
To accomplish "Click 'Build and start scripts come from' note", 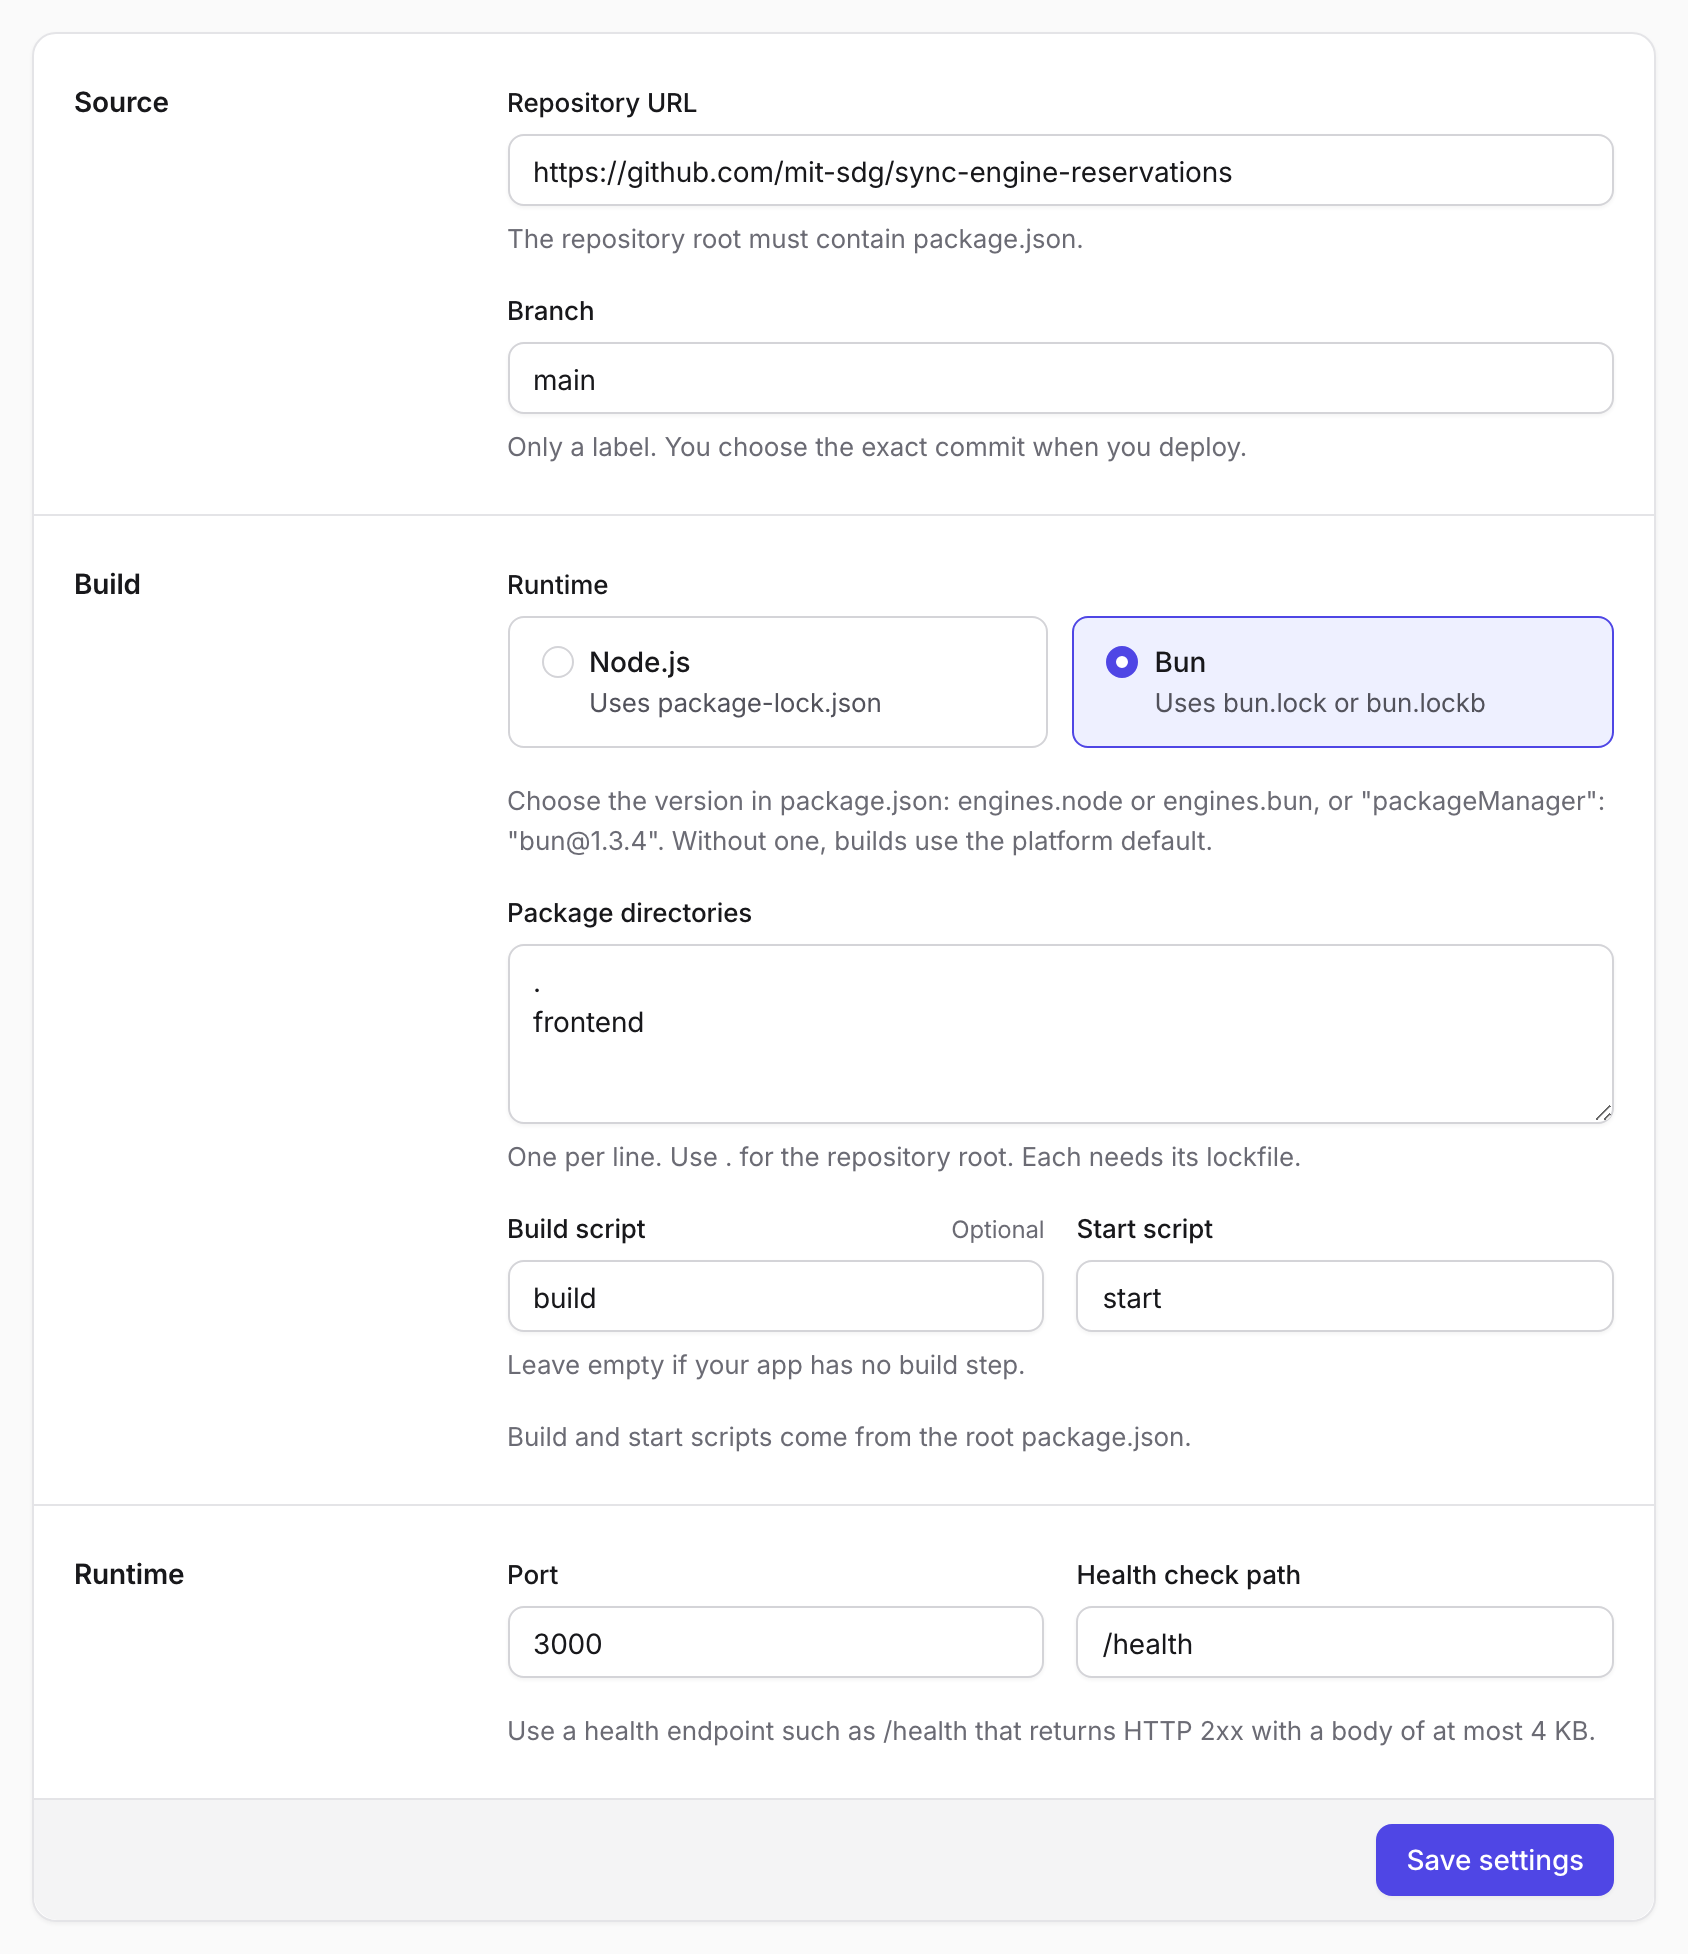I will (849, 1437).
